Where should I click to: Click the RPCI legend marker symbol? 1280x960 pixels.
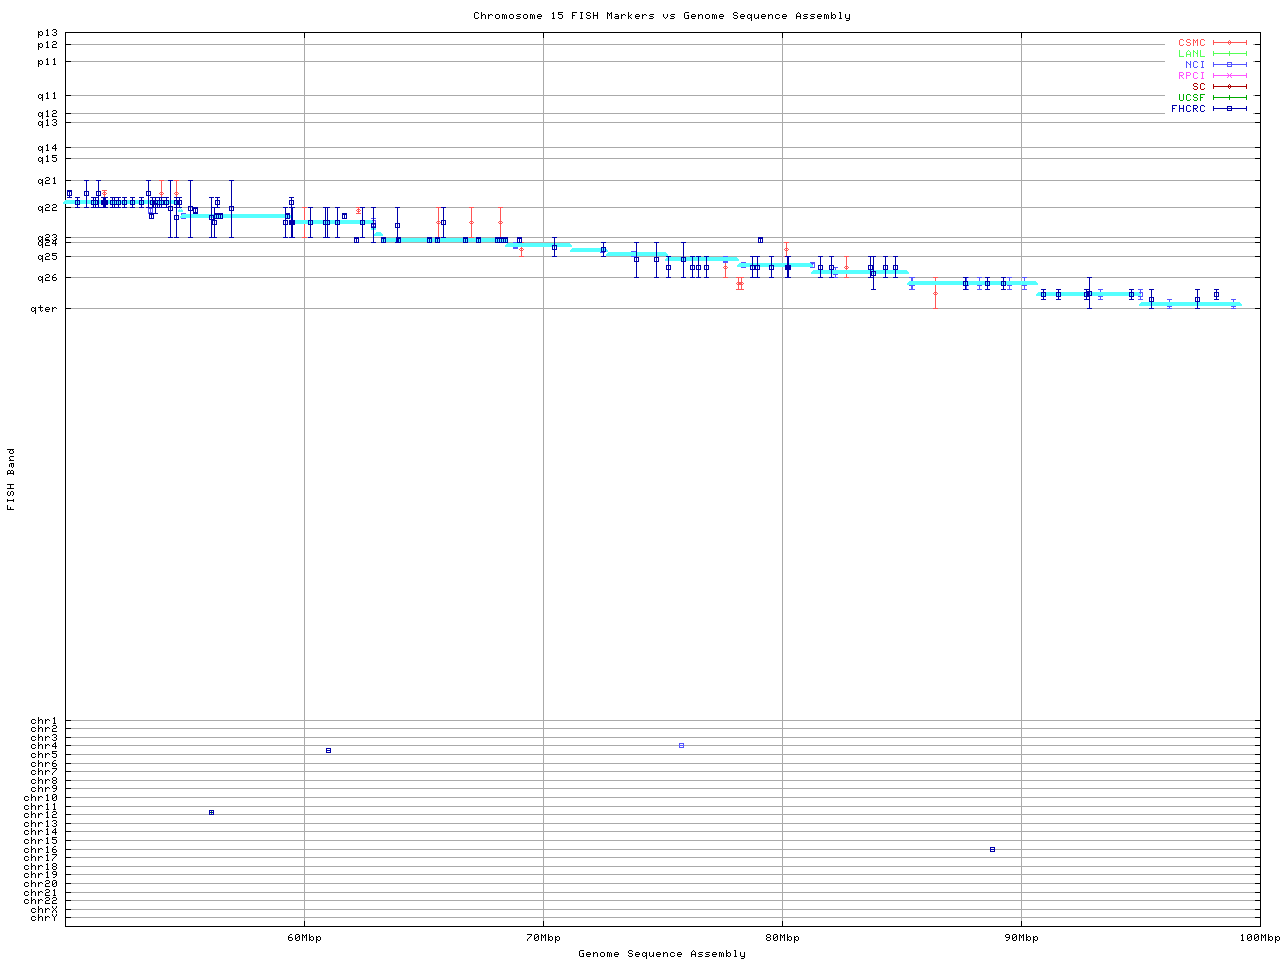tap(1229, 76)
